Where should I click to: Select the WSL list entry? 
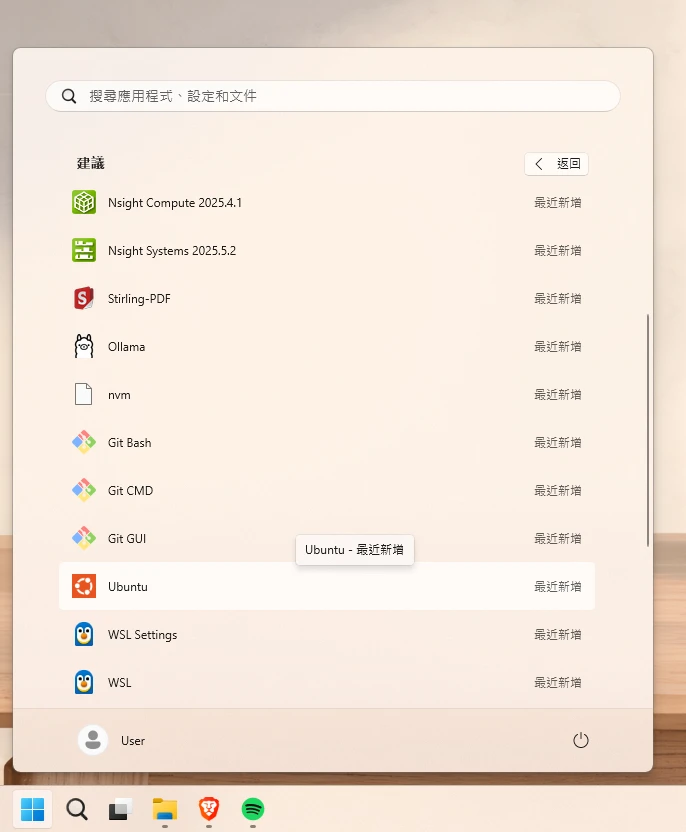coord(326,682)
